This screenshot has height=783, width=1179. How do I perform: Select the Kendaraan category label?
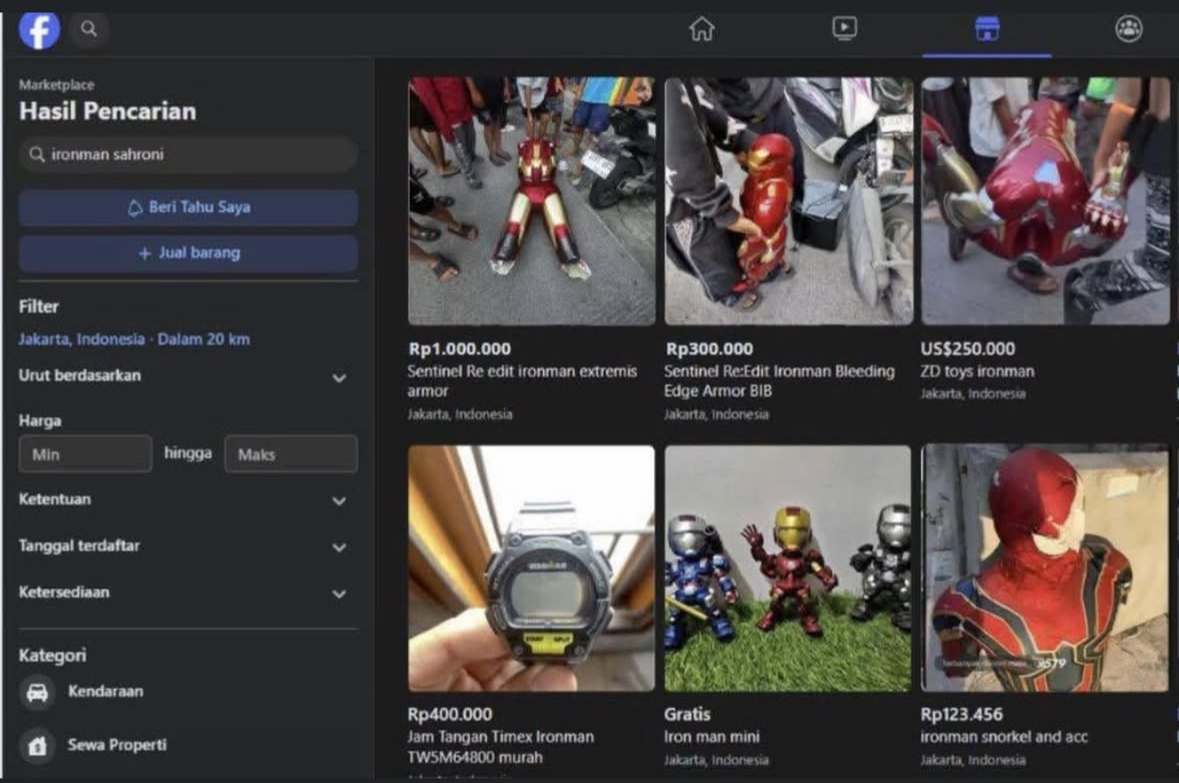[105, 691]
